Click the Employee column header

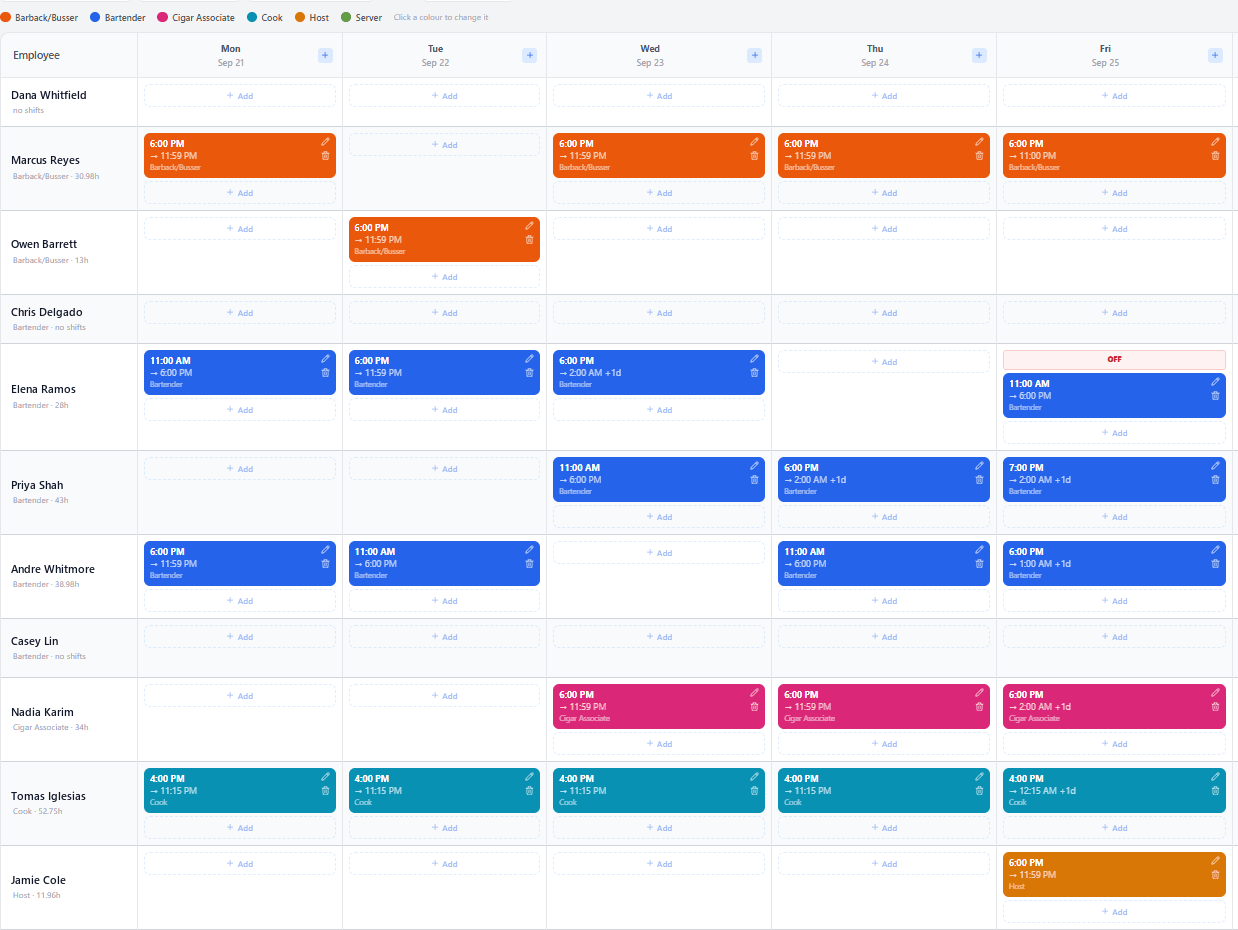pyautogui.click(x=69, y=55)
